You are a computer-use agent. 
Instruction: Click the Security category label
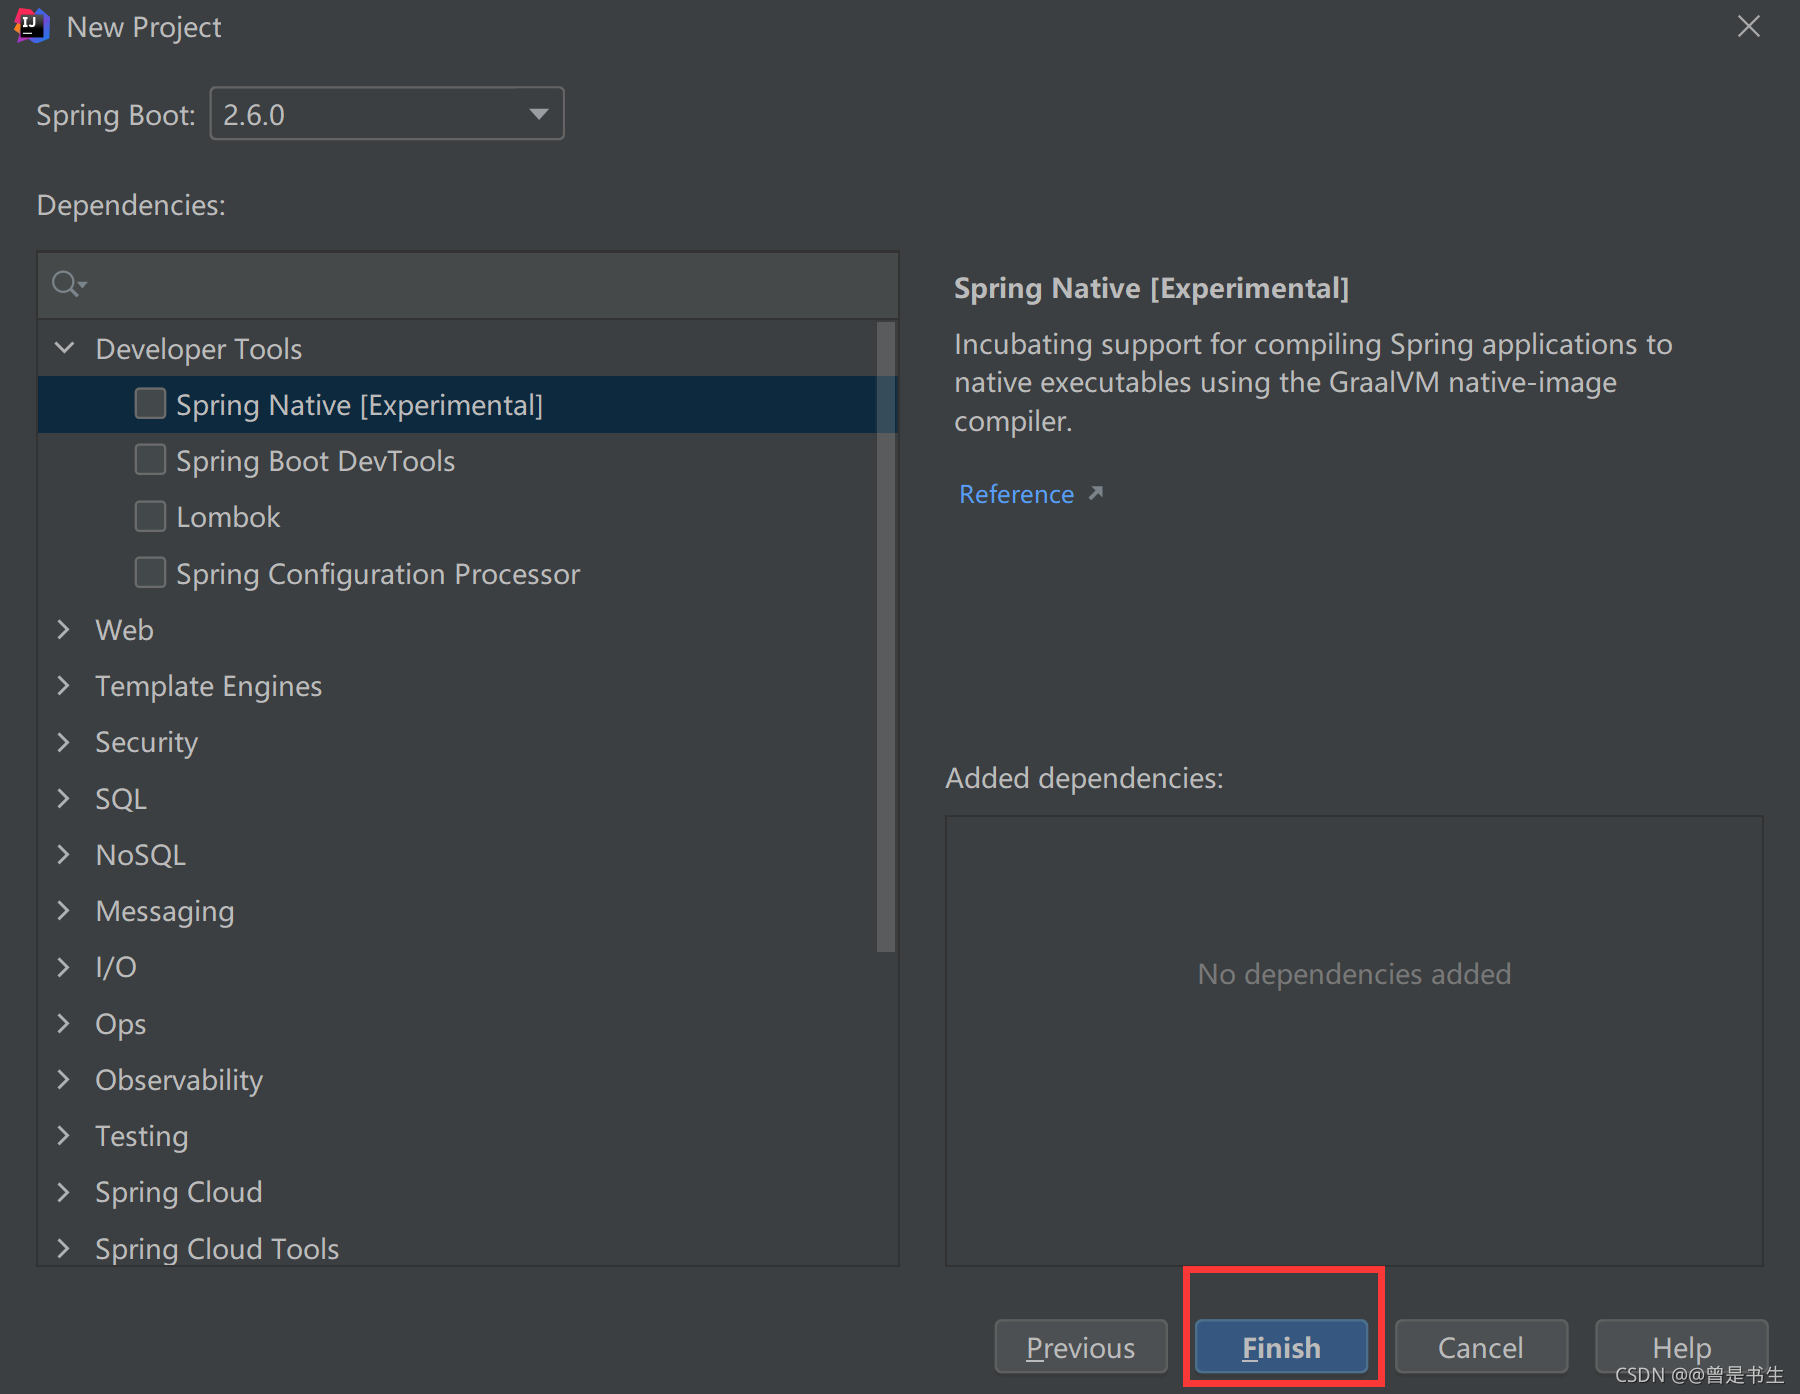click(146, 742)
